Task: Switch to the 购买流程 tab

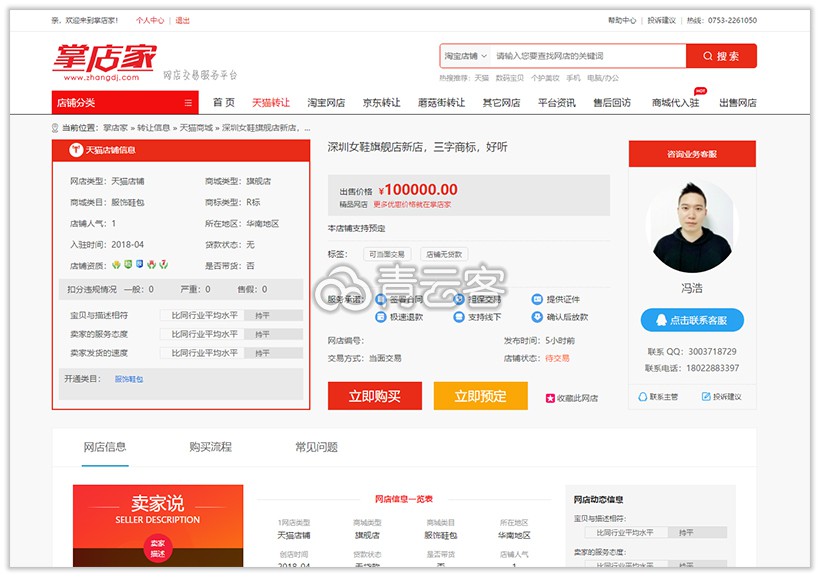Action: click(x=211, y=447)
